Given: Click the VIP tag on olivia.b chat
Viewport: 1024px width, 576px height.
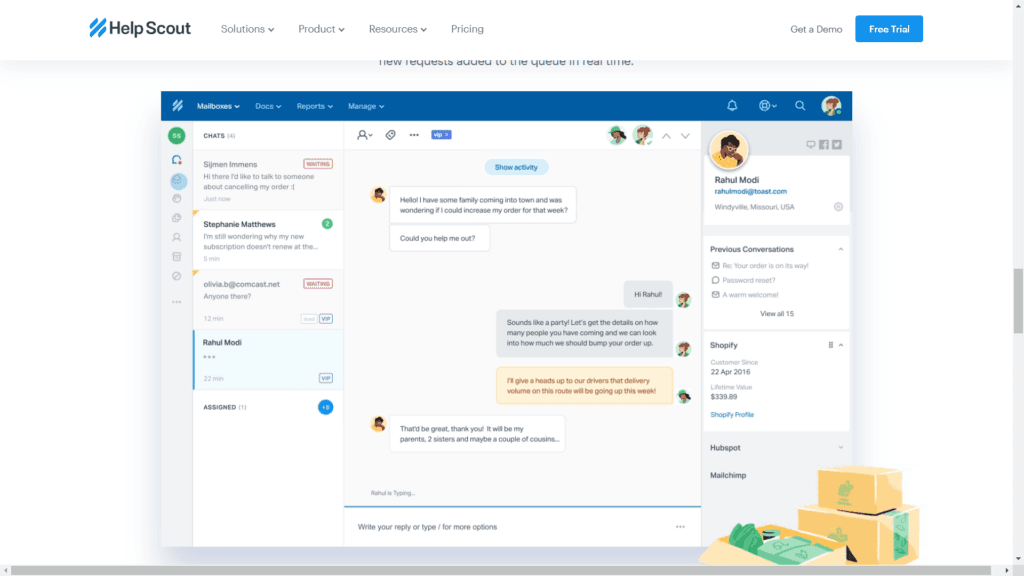Looking at the screenshot, I should coord(326,319).
